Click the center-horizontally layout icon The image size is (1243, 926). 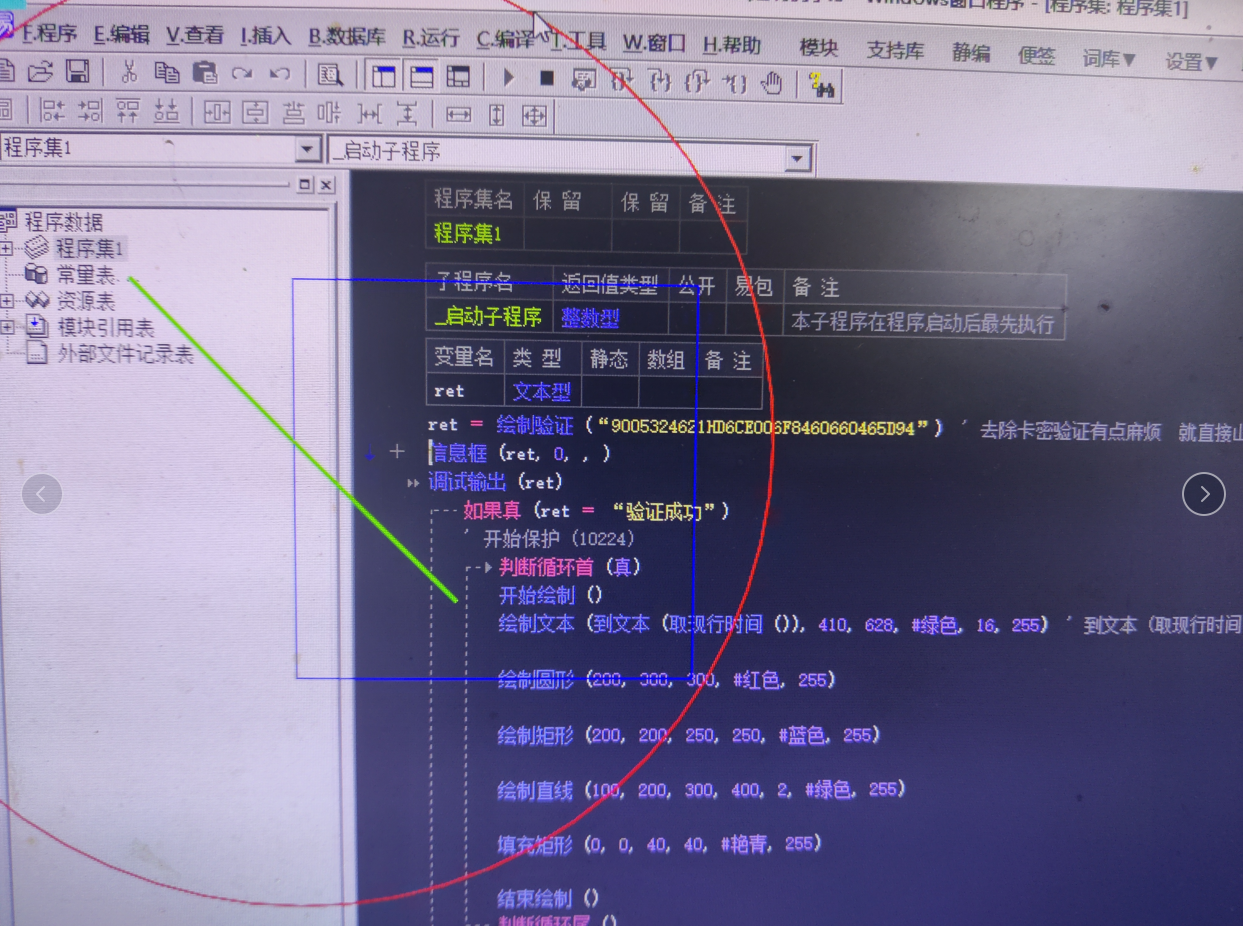click(x=217, y=112)
